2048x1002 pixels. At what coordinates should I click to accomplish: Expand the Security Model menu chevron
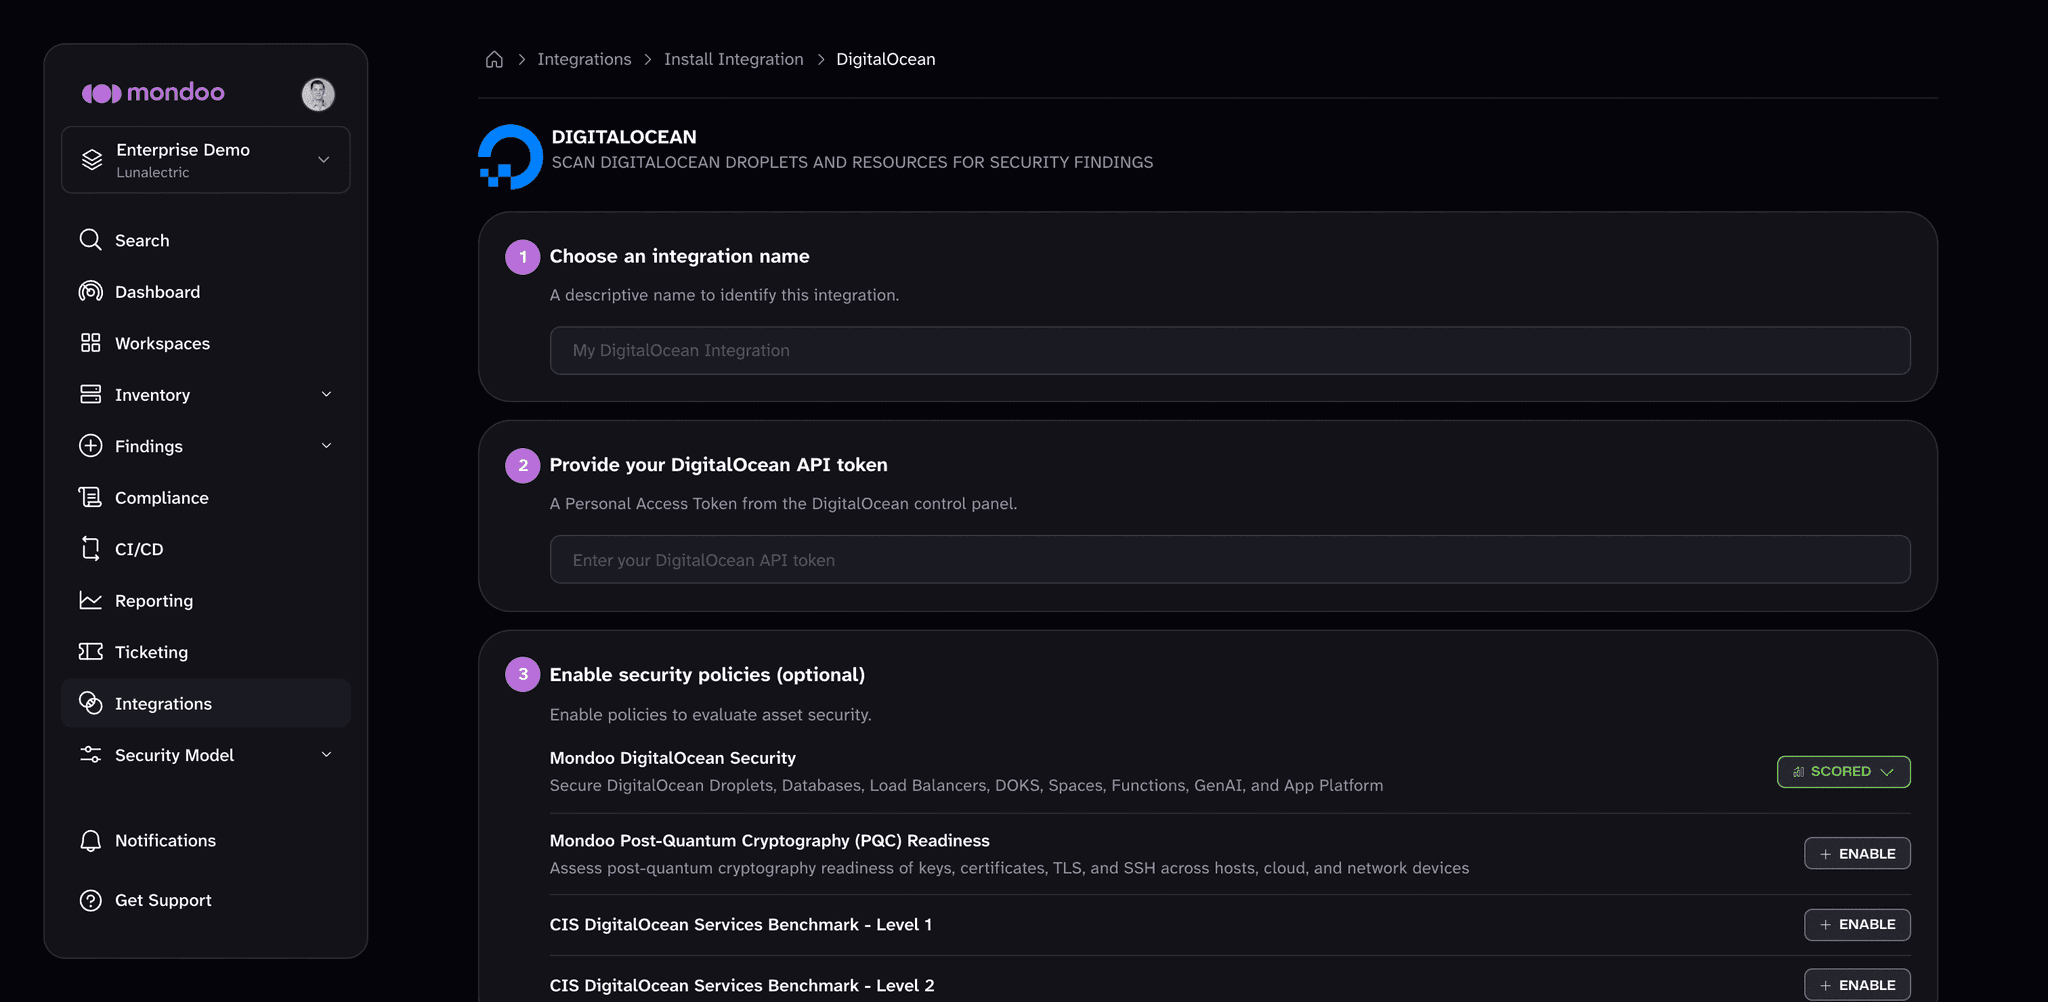326,754
